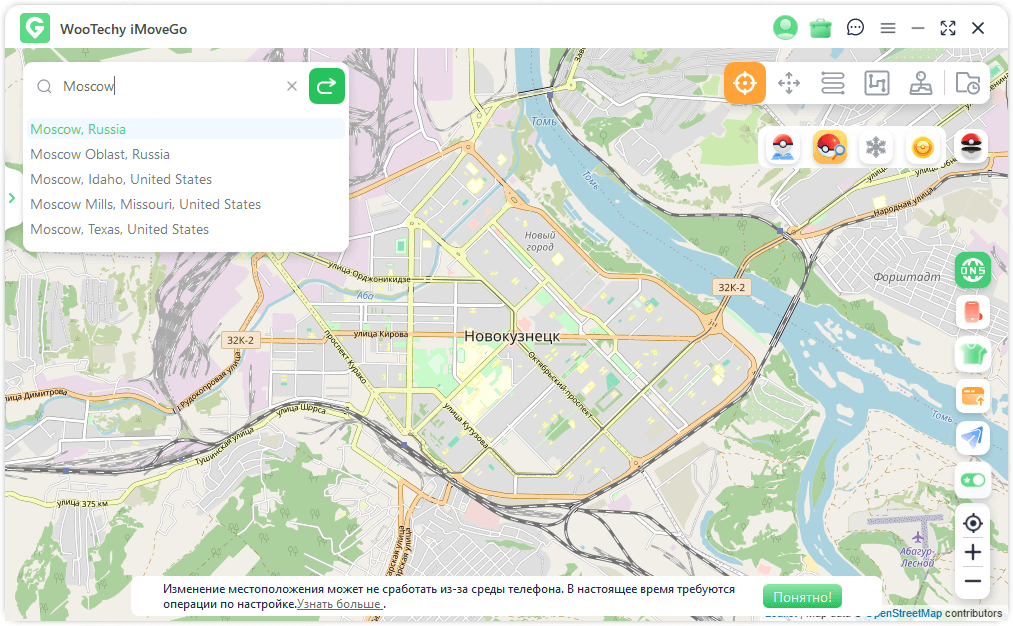
Task: Open the DNS tool in sidebar
Action: click(x=972, y=269)
